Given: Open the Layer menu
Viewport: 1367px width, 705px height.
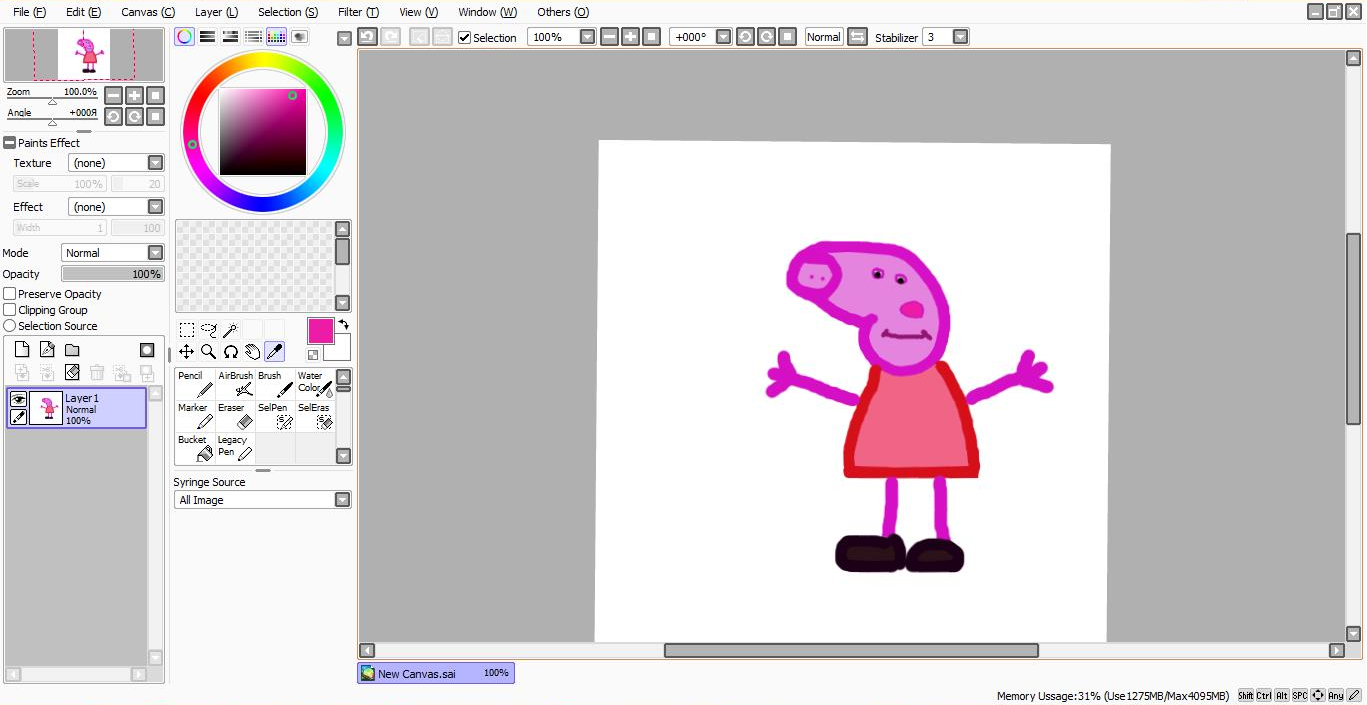Looking at the screenshot, I should point(216,12).
